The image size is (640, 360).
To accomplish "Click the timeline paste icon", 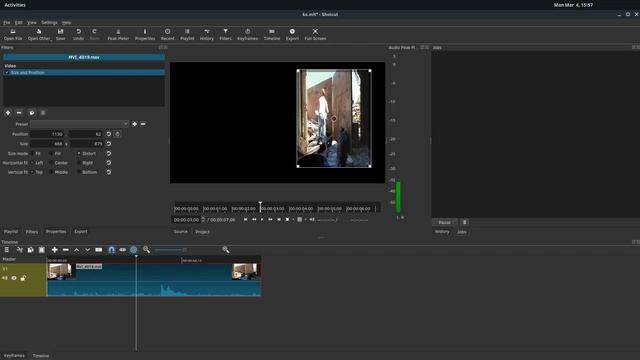I will tap(41, 250).
